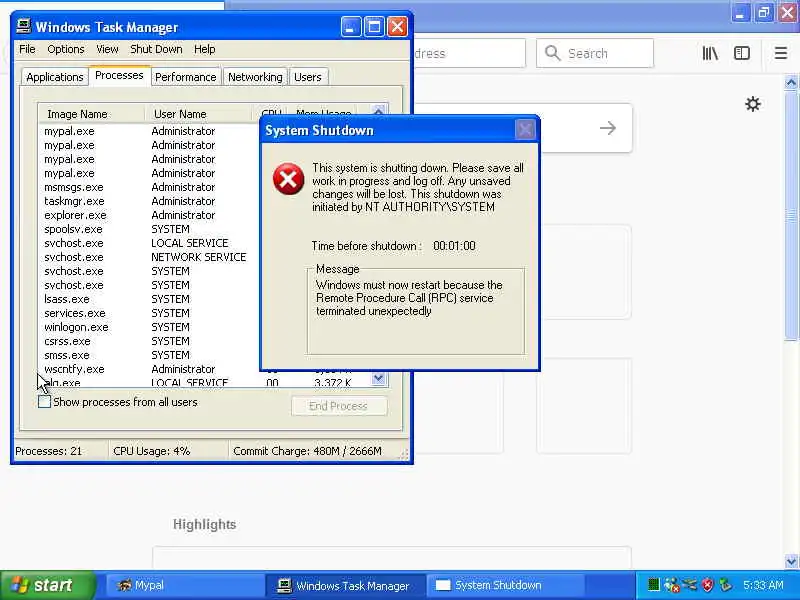This screenshot has height=600, width=800.
Task: Open the Mypal library icon
Action: click(x=710, y=53)
